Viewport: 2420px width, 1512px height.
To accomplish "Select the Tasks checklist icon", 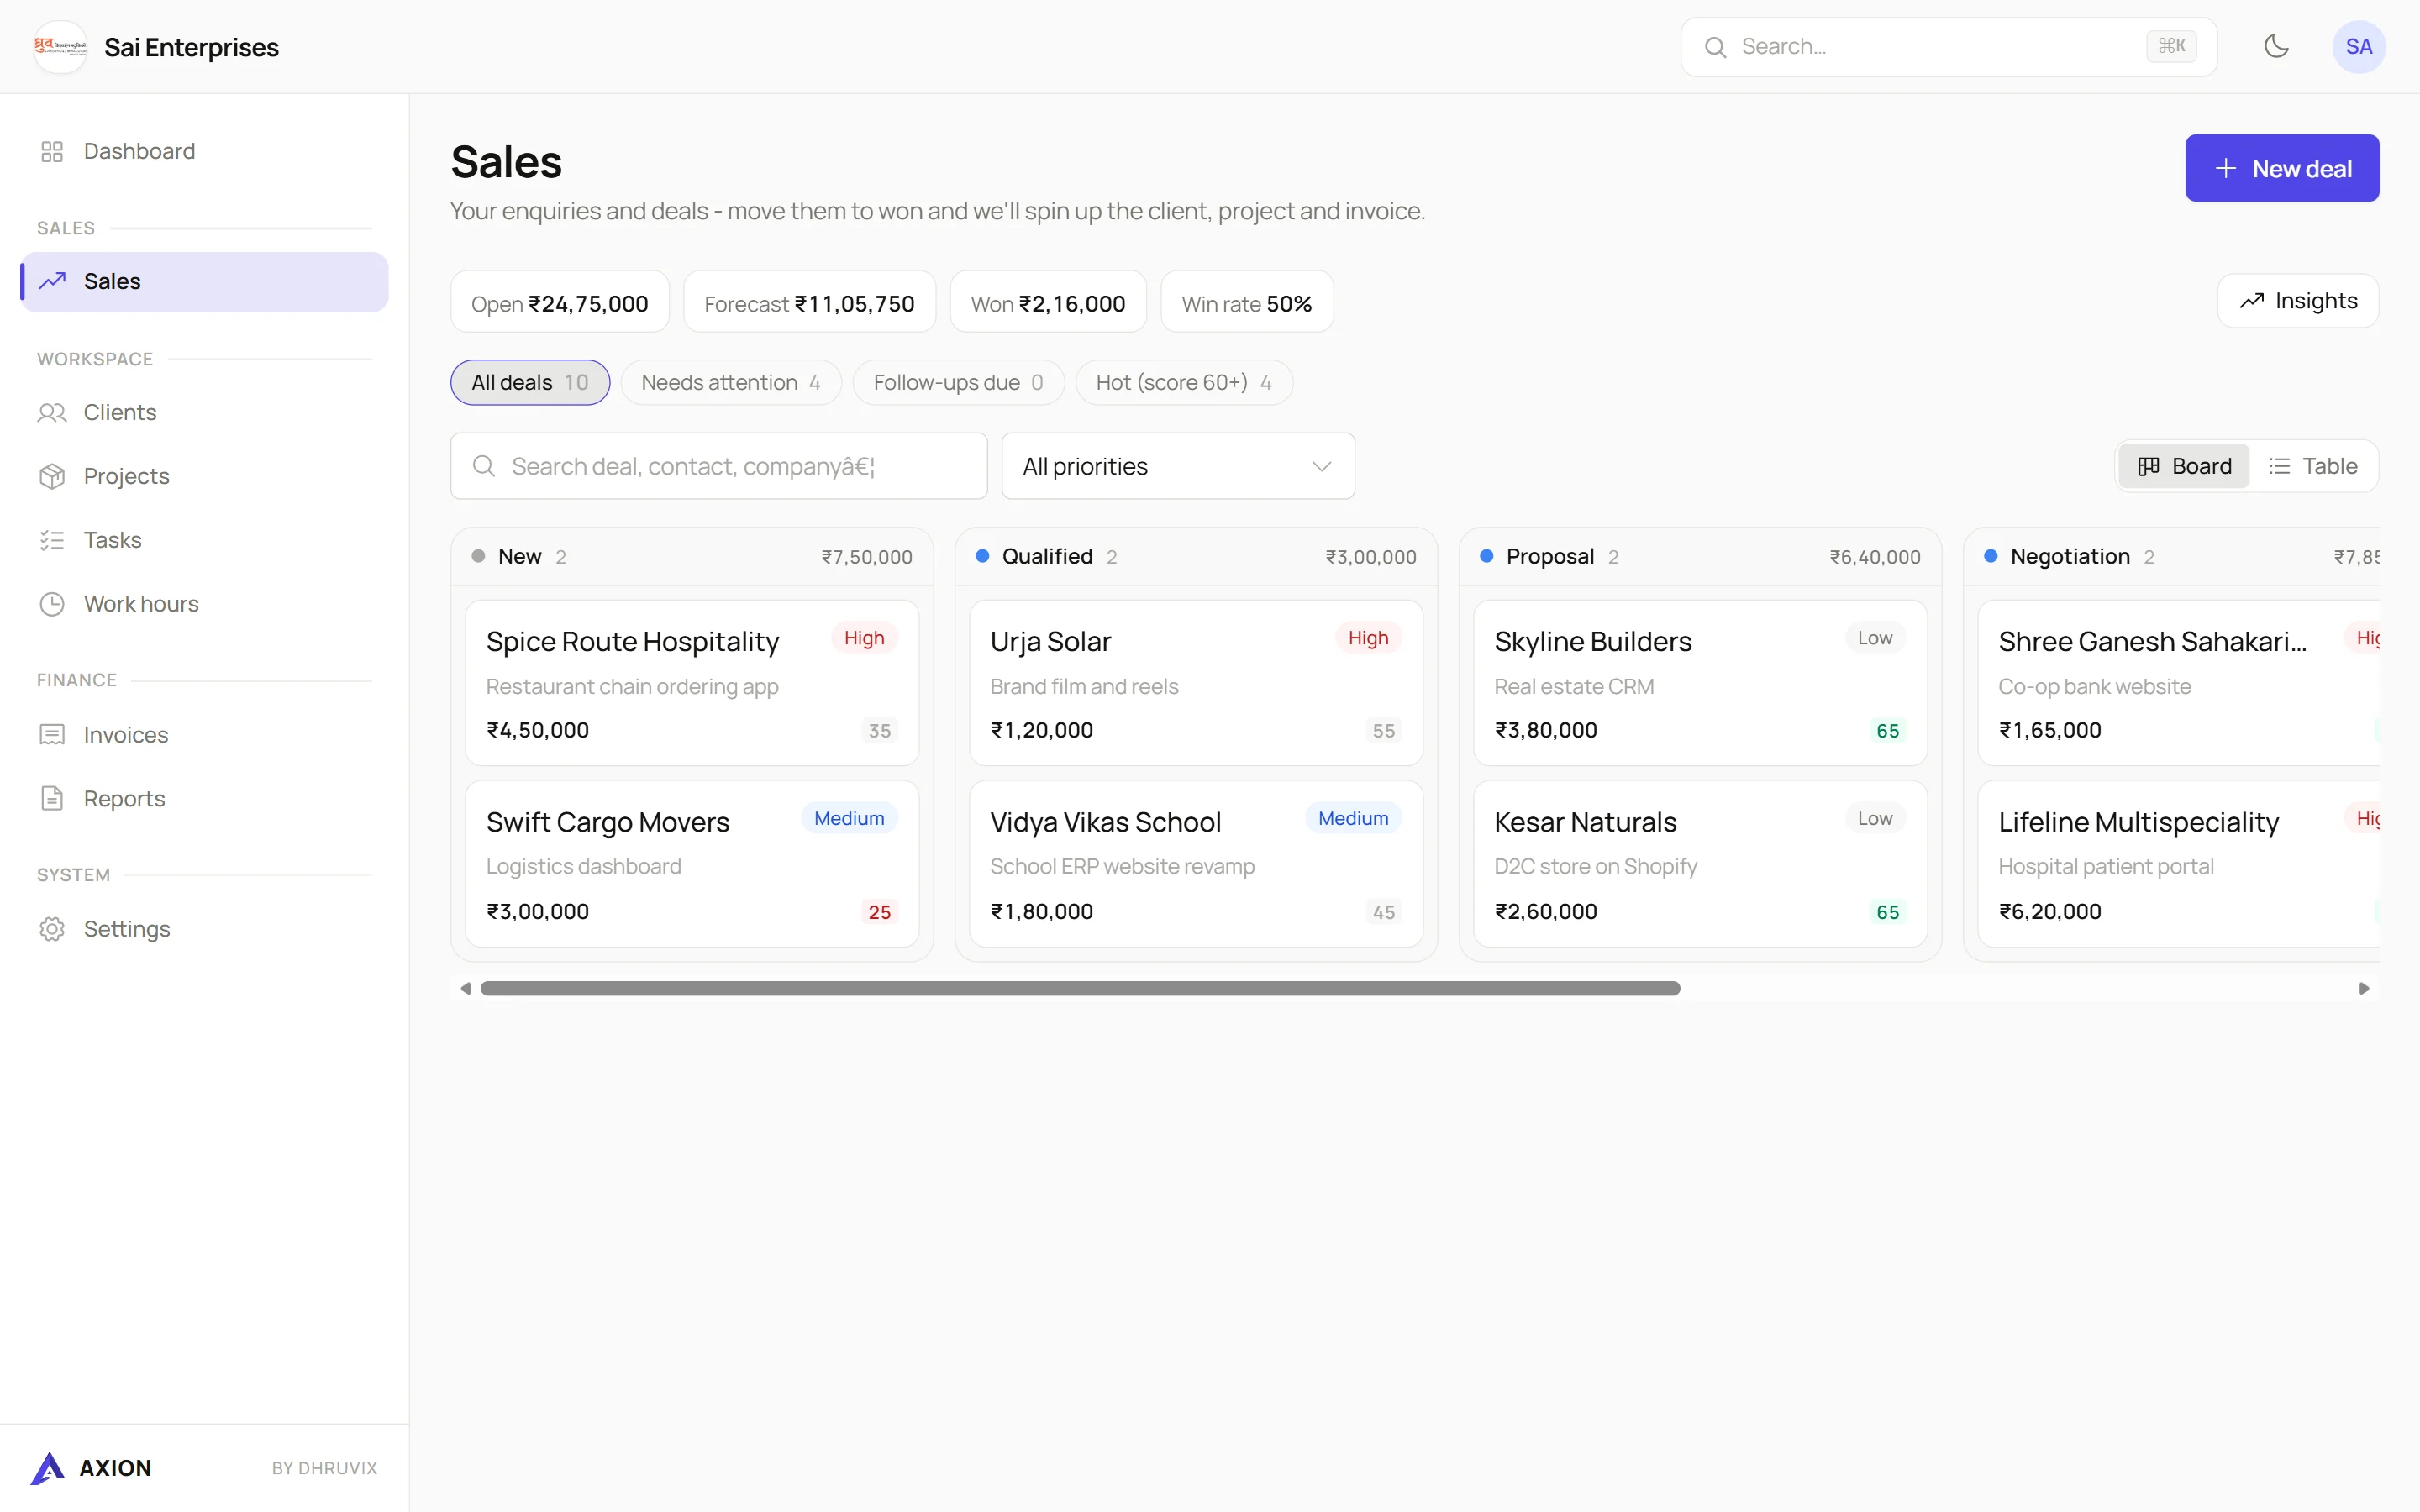I will pos(52,540).
